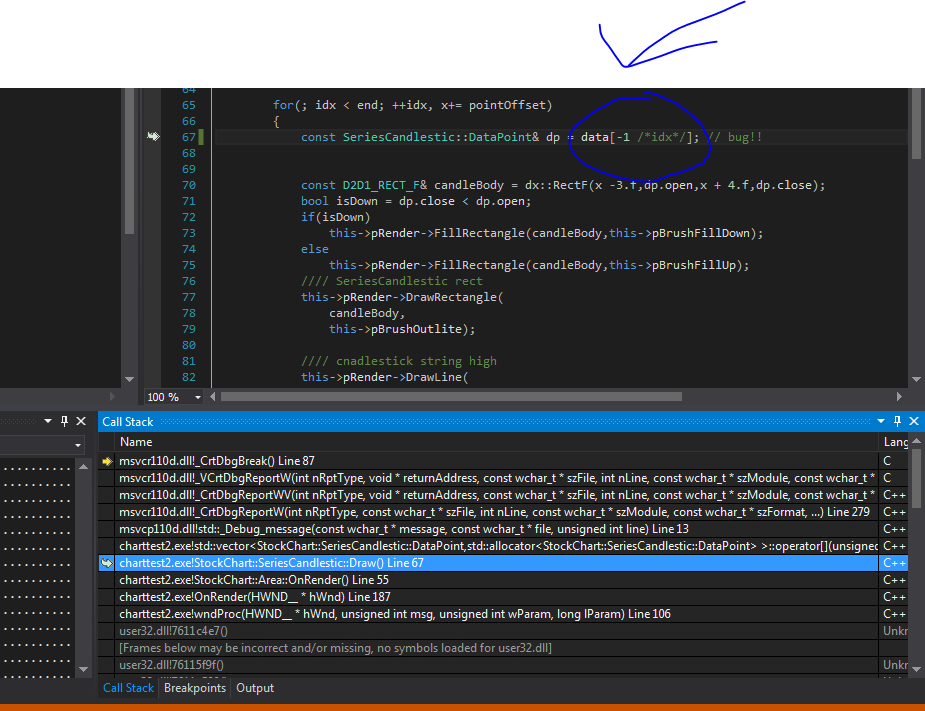Click the '//// SeriesCandlestic rect' comment
Screen dimensions: 925x711
(x=392, y=281)
